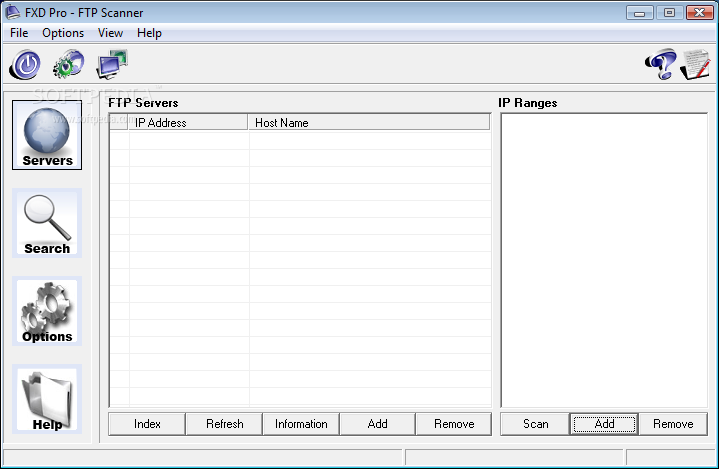Open the gear and globe settings toolbar icon
Image resolution: width=719 pixels, height=469 pixels.
pyautogui.click(x=69, y=64)
